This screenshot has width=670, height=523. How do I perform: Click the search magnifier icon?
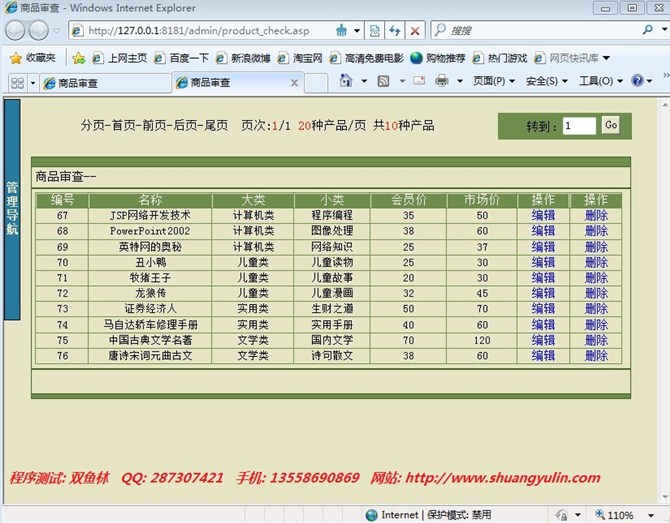coord(648,30)
